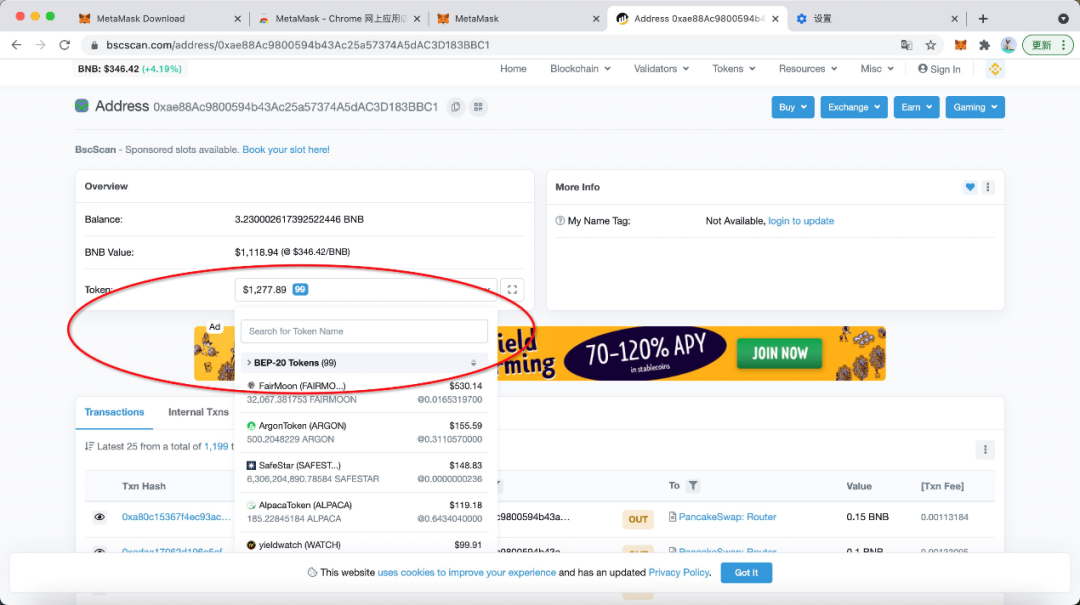Open the Exchange dropdown button
The image size is (1080, 605).
pyautogui.click(x=854, y=107)
